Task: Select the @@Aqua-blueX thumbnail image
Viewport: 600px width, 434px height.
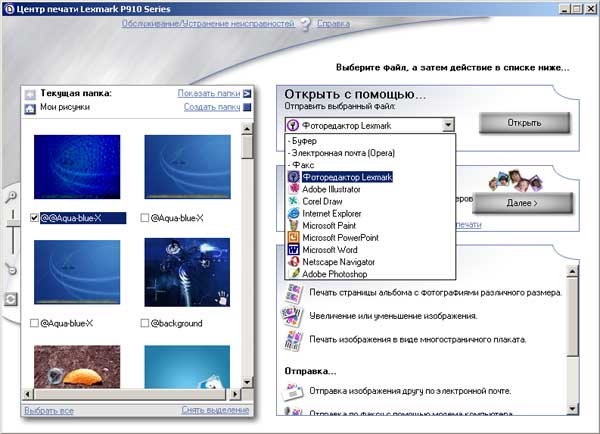Action: (x=77, y=167)
